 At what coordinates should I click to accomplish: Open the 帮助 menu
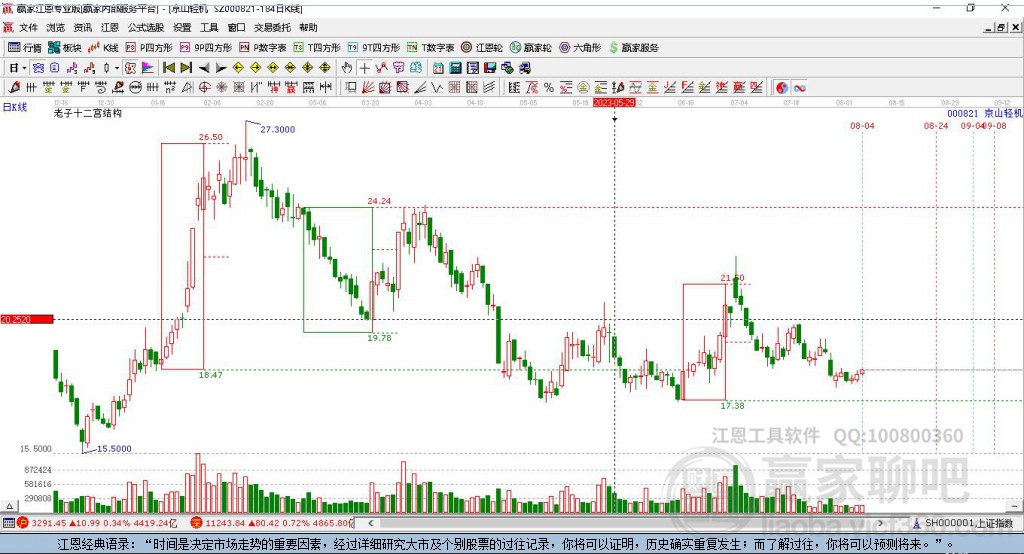tap(308, 27)
